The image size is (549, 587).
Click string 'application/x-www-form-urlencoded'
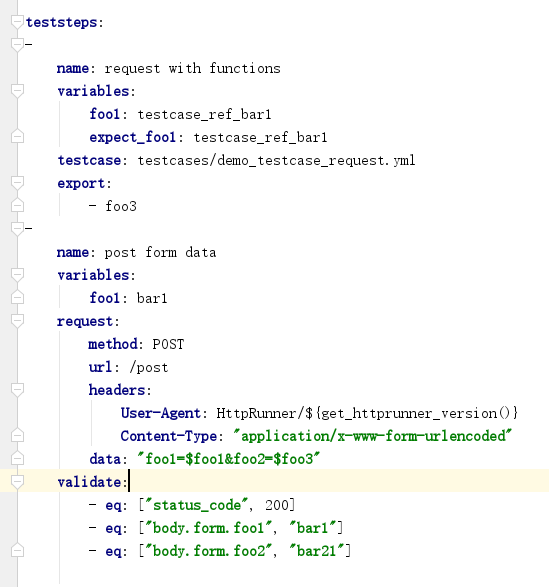click(373, 436)
